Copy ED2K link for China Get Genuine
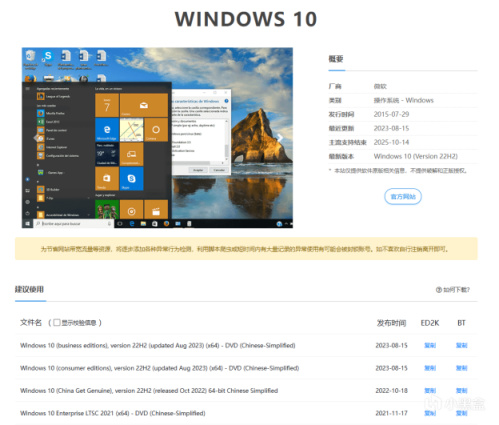This screenshot has width=499, height=425. pyautogui.click(x=430, y=391)
